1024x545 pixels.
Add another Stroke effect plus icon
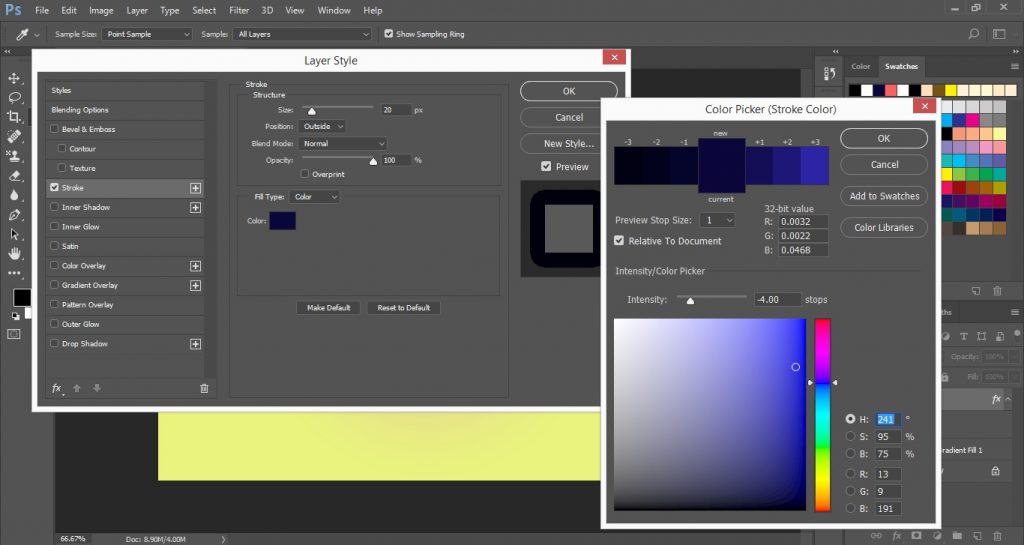pyautogui.click(x=195, y=188)
